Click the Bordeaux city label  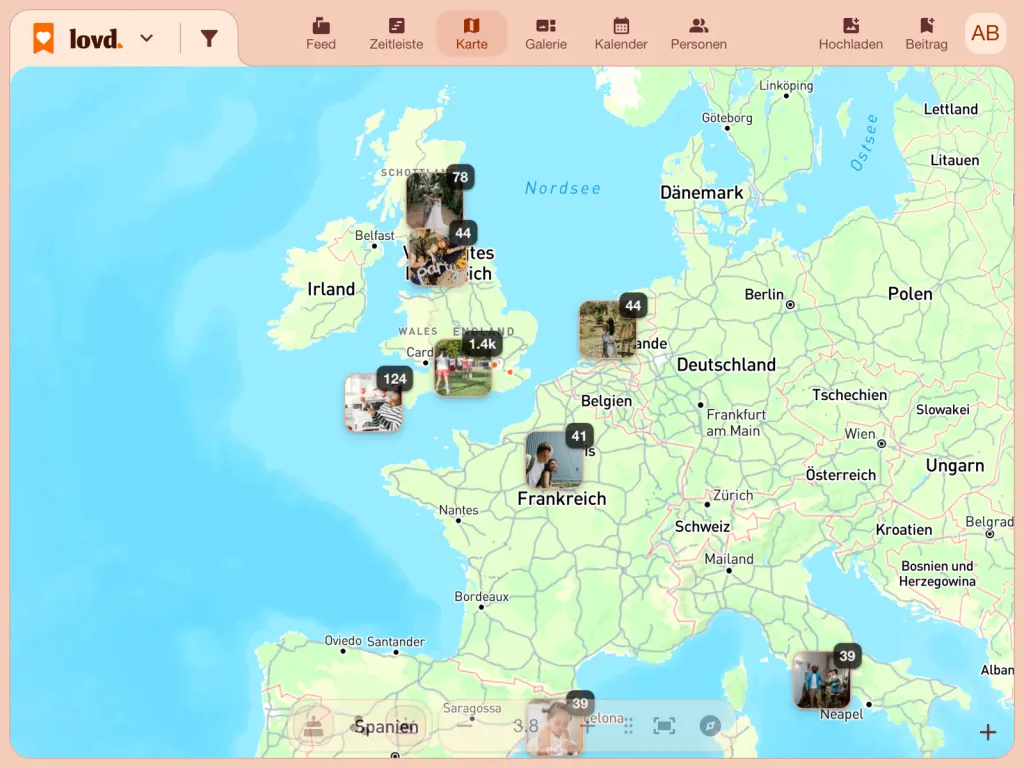[x=481, y=596]
